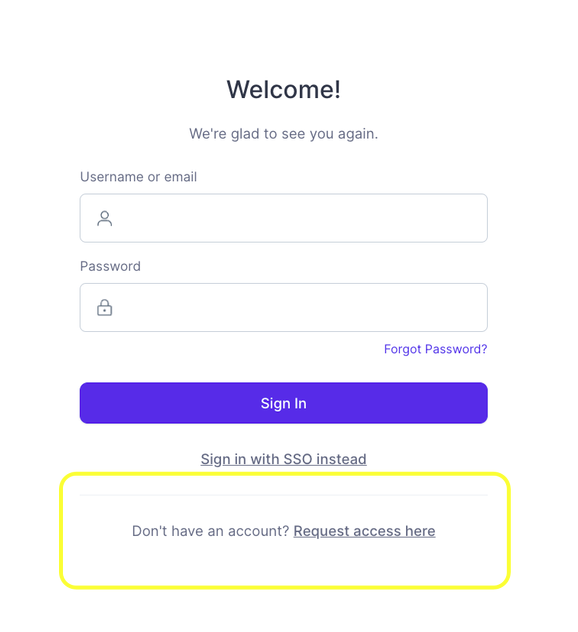Start password recovery via Forgot Password?

(435, 349)
